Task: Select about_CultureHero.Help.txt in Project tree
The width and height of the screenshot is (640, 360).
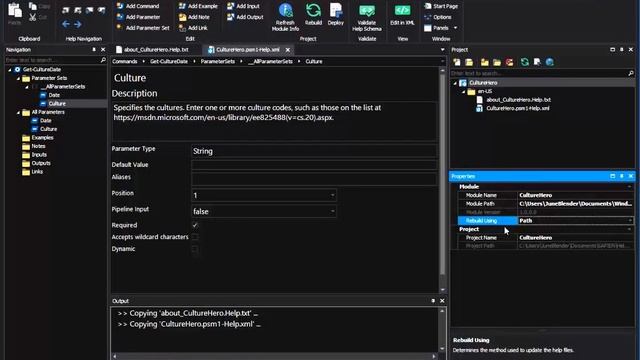Action: (x=513, y=100)
